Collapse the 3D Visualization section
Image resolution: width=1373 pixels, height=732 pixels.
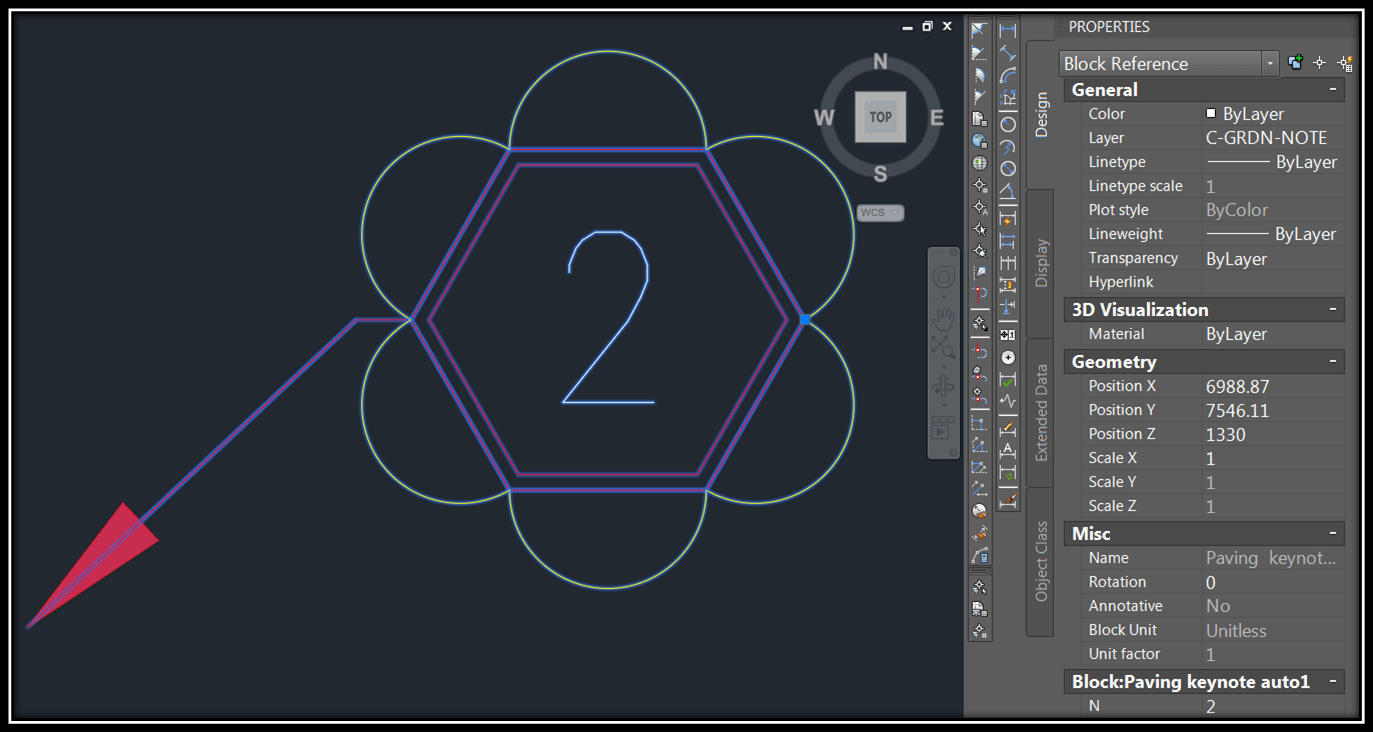[1333, 310]
